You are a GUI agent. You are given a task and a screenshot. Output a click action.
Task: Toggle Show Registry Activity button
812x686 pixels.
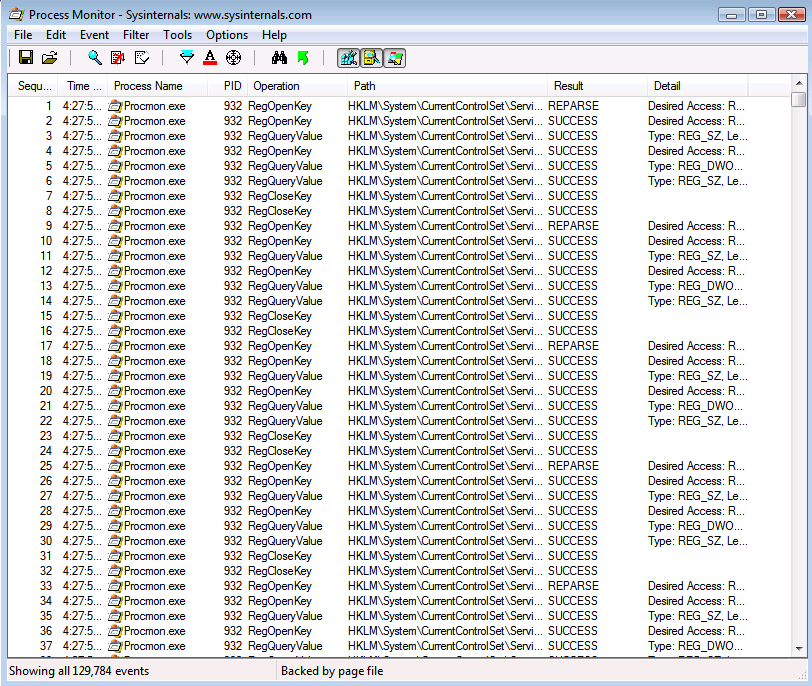click(x=349, y=58)
